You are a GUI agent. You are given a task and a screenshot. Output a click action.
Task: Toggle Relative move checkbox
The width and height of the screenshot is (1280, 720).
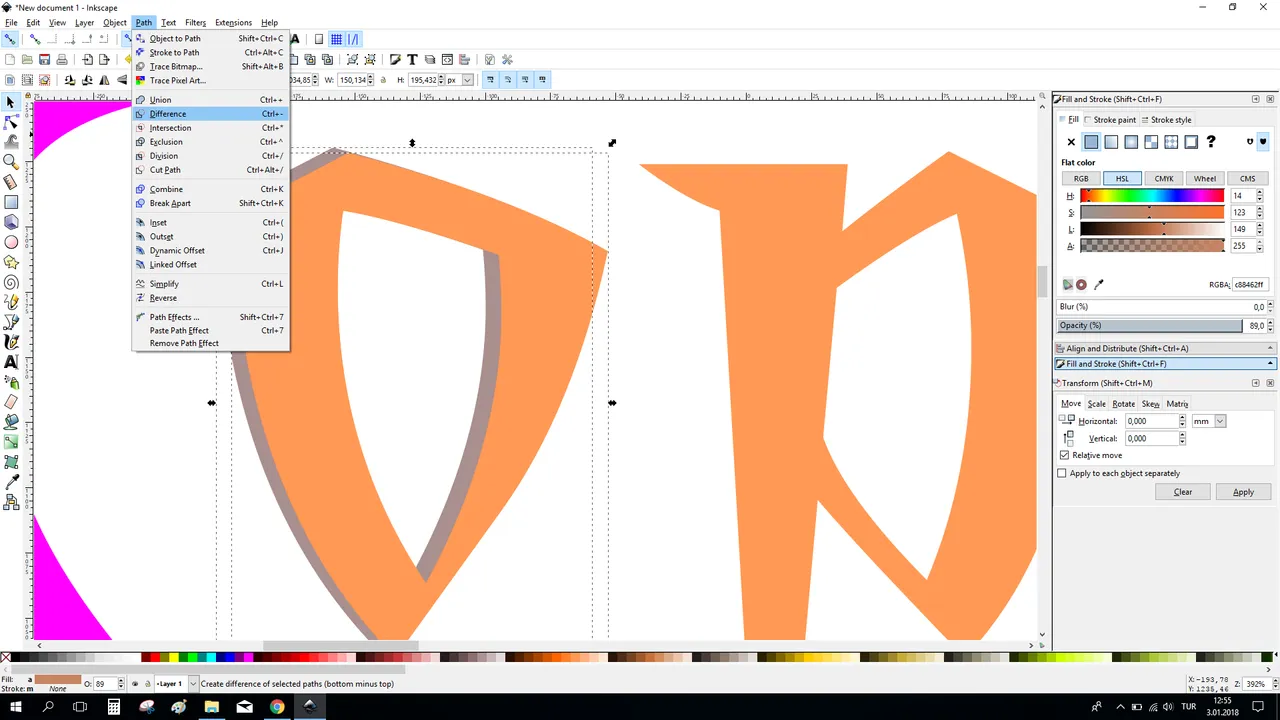click(x=1064, y=455)
